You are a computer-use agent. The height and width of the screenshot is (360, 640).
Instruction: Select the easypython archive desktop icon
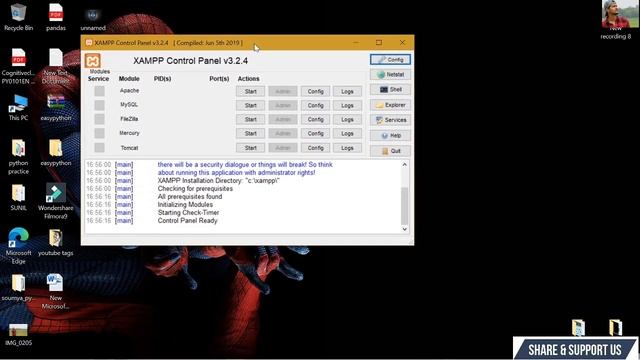tap(56, 107)
